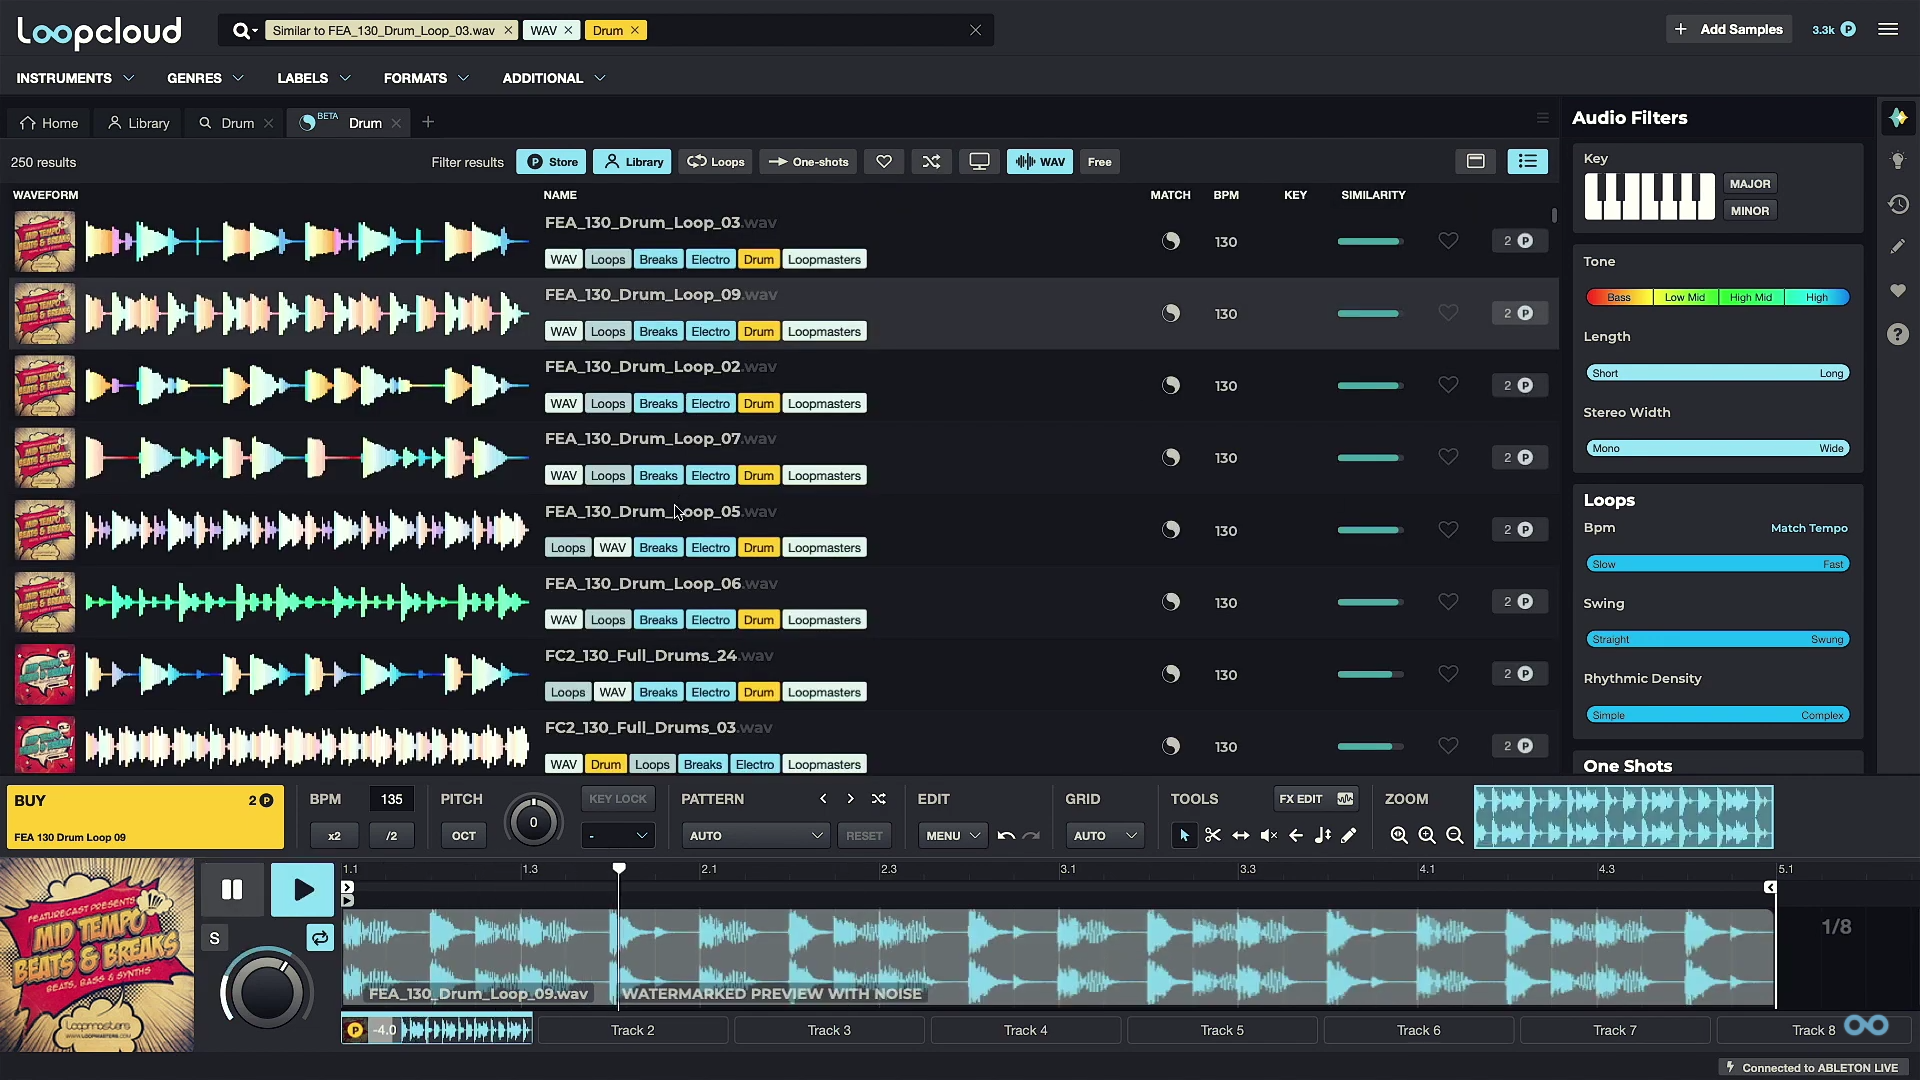This screenshot has width=1920, height=1080.
Task: Open the Pattern AUTO dropdown
Action: coord(755,835)
